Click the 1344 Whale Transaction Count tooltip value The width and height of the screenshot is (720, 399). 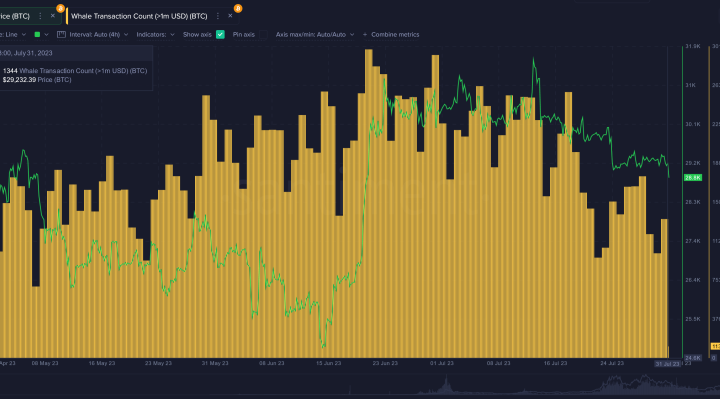[75, 71]
